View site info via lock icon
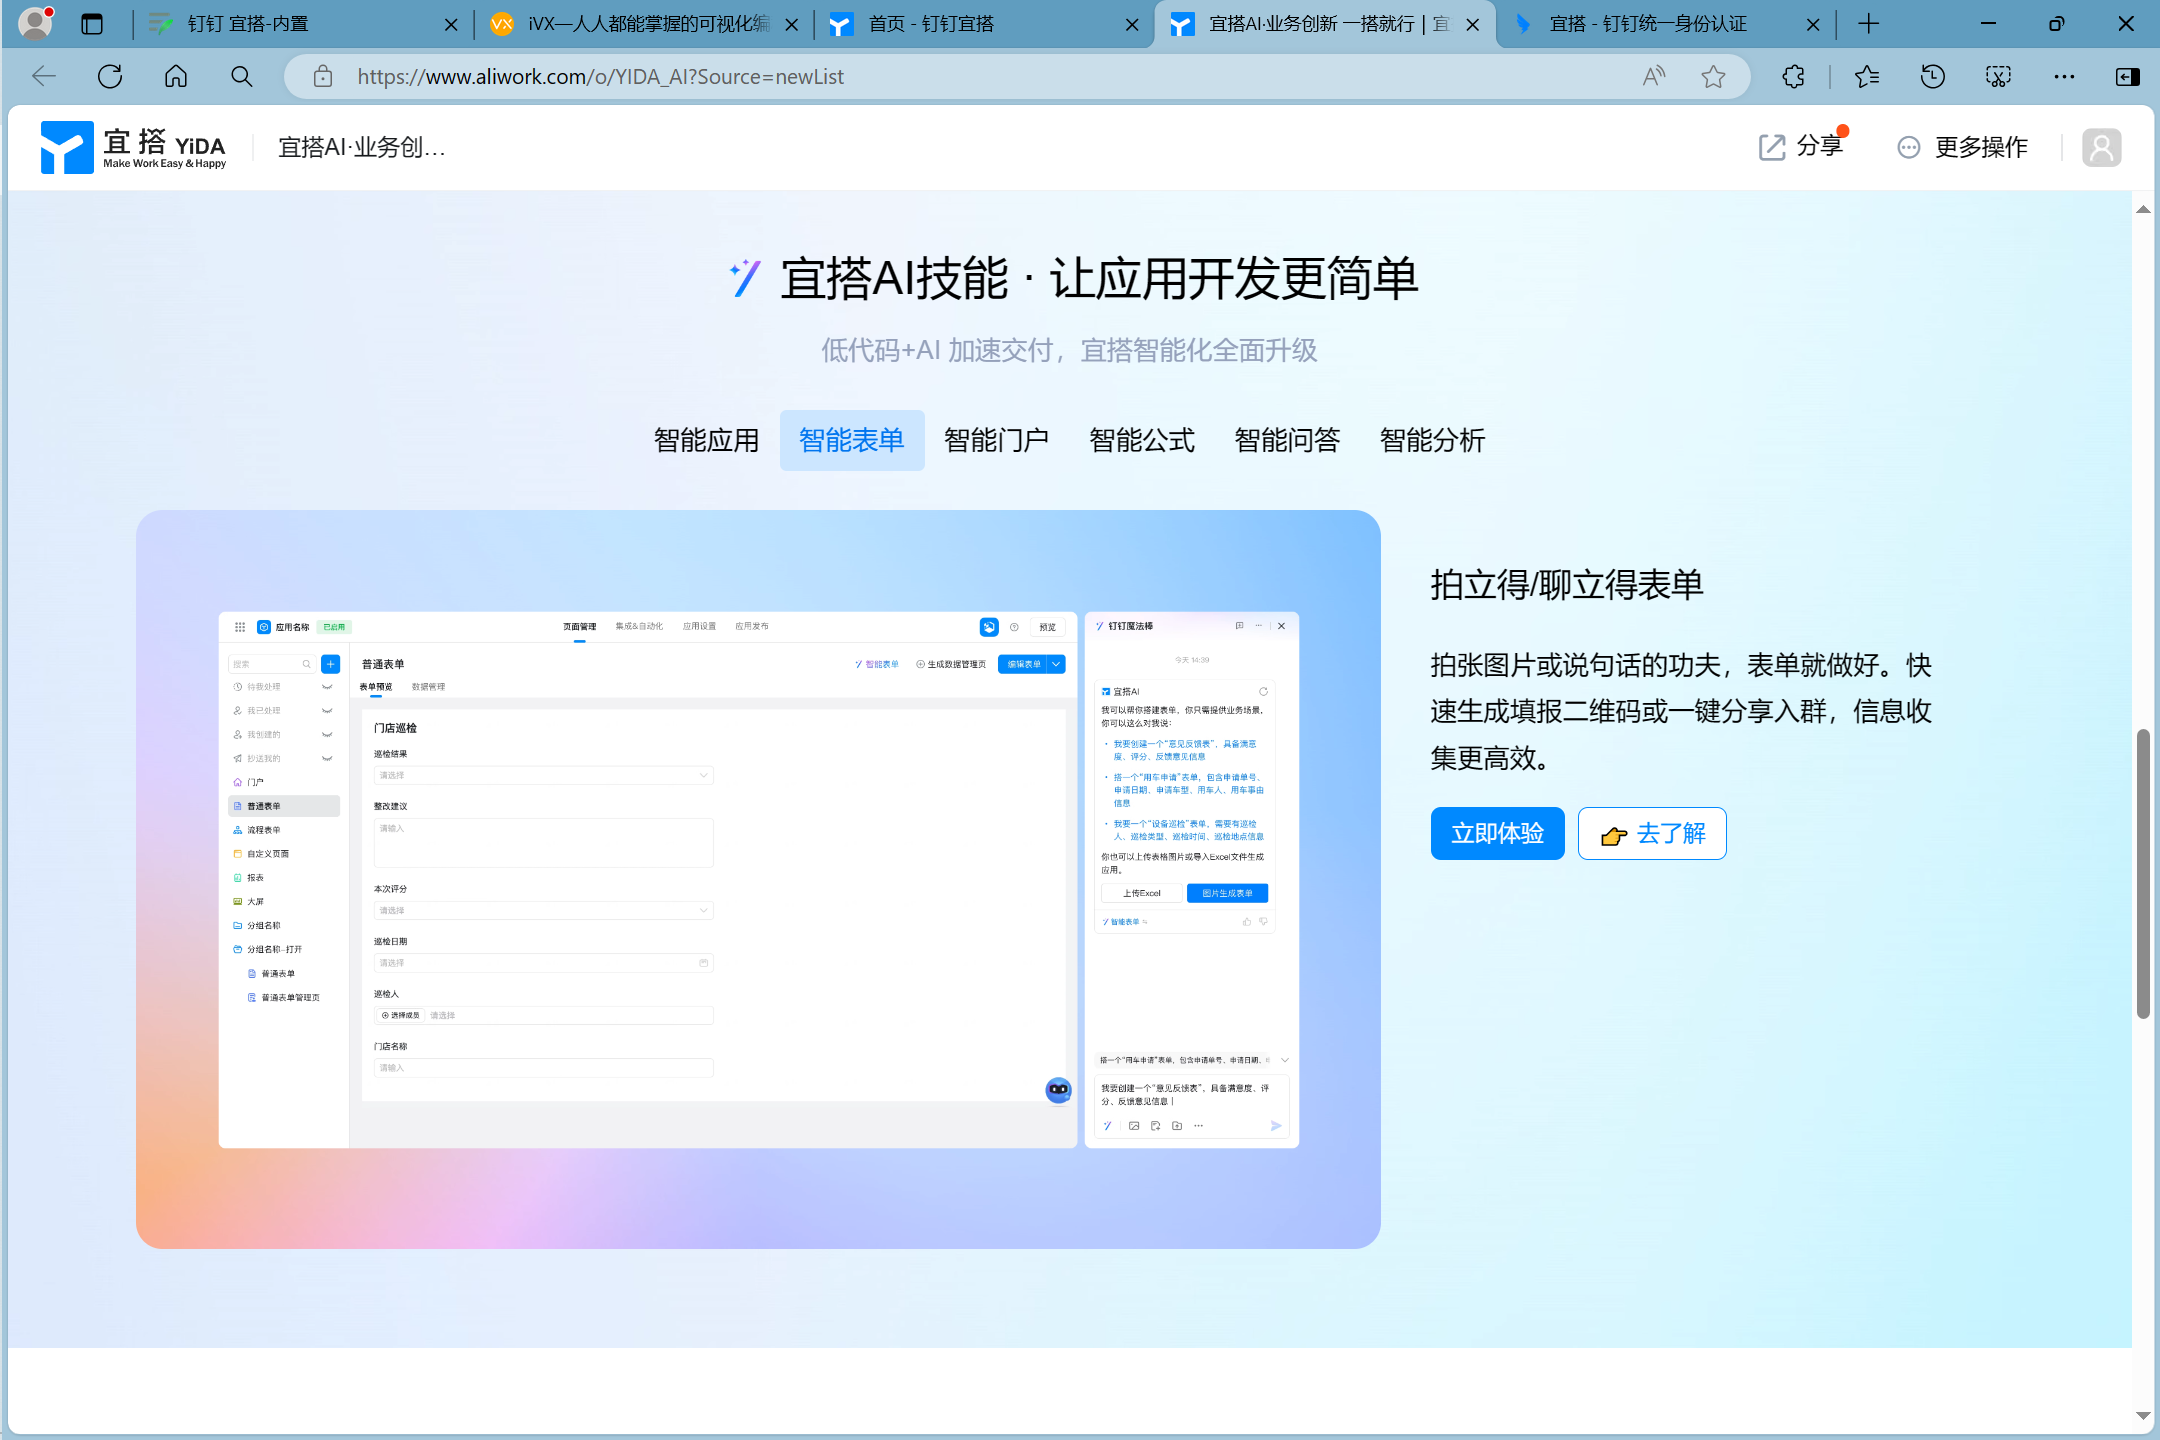 click(322, 76)
